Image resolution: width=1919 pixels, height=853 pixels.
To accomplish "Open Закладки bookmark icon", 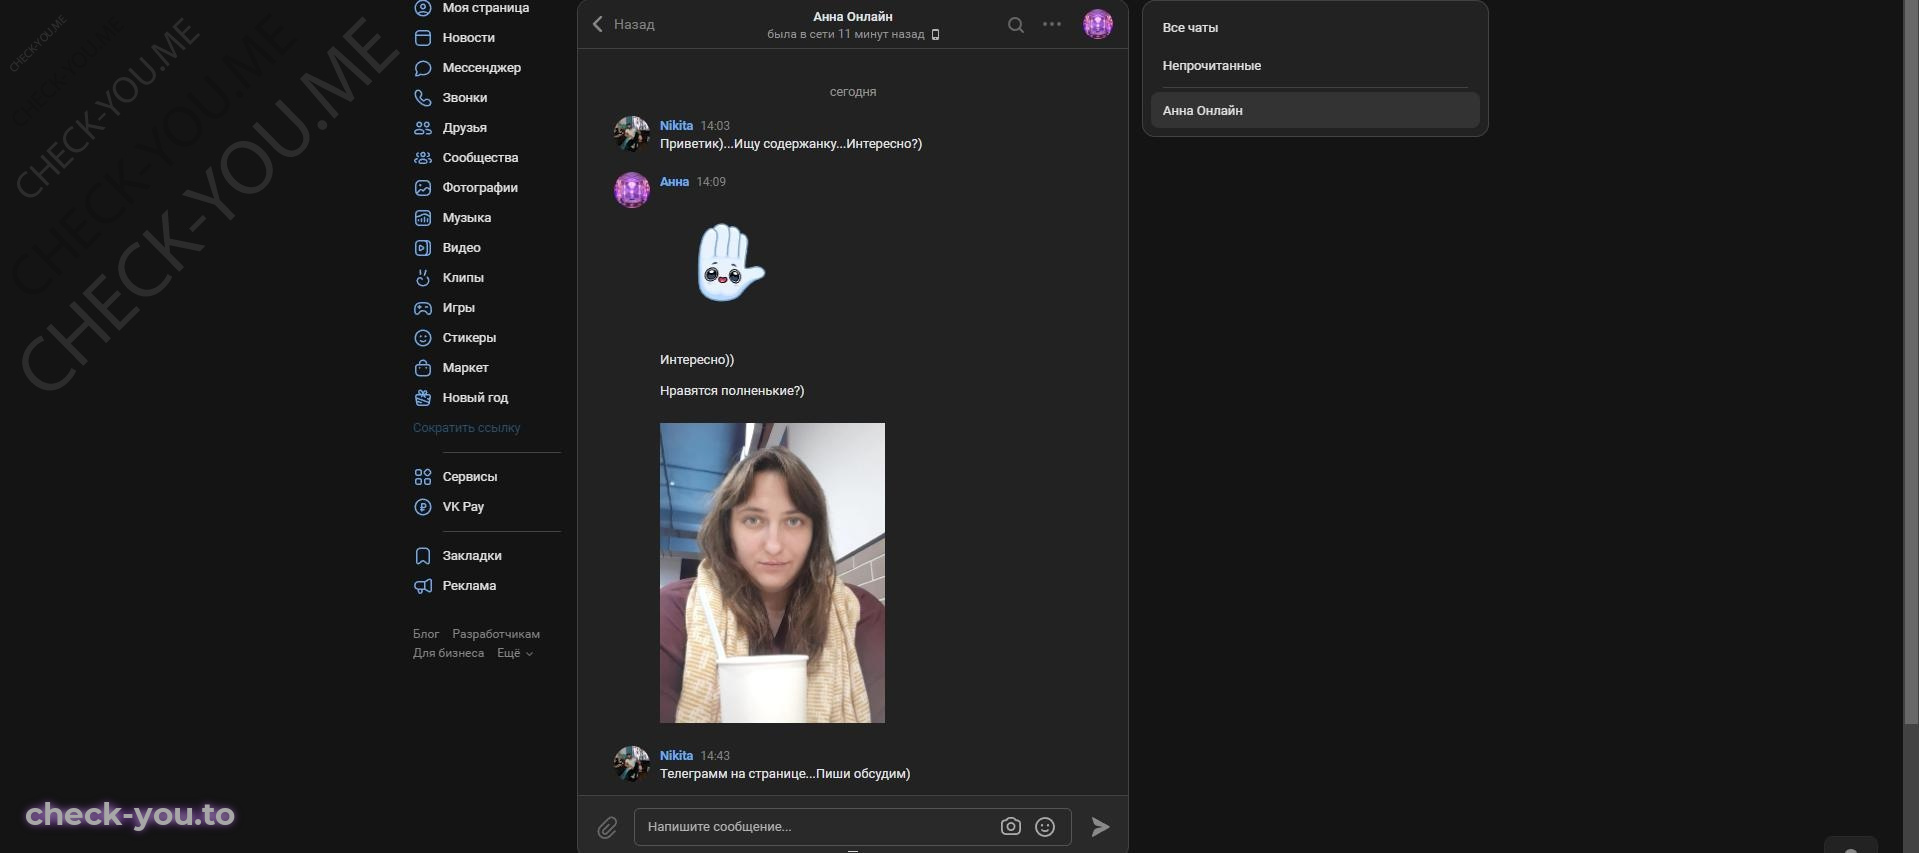I will [x=423, y=556].
